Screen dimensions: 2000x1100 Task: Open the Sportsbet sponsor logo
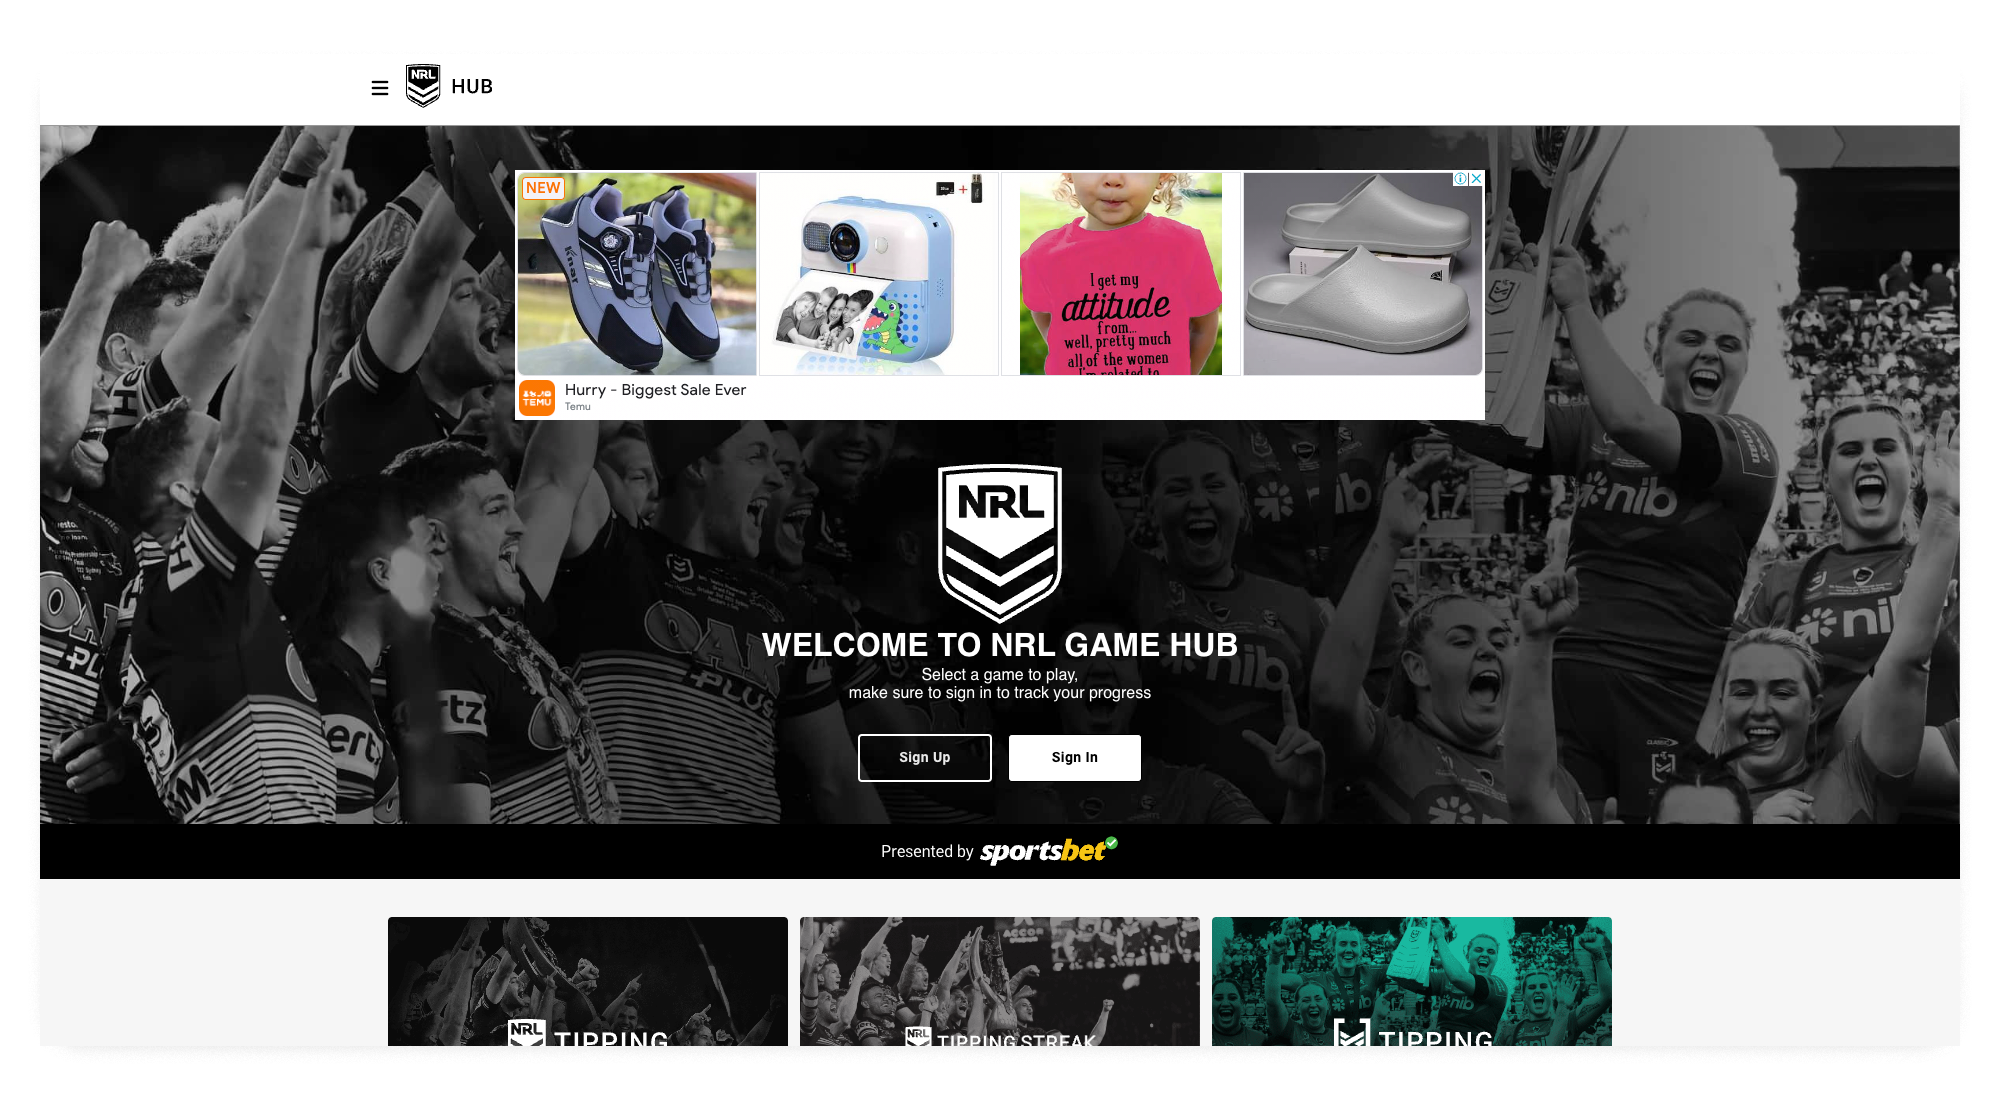click(x=1049, y=851)
